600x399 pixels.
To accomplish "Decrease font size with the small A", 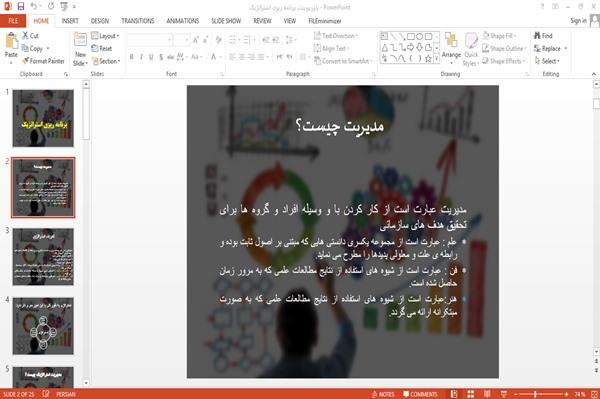I will click(205, 40).
